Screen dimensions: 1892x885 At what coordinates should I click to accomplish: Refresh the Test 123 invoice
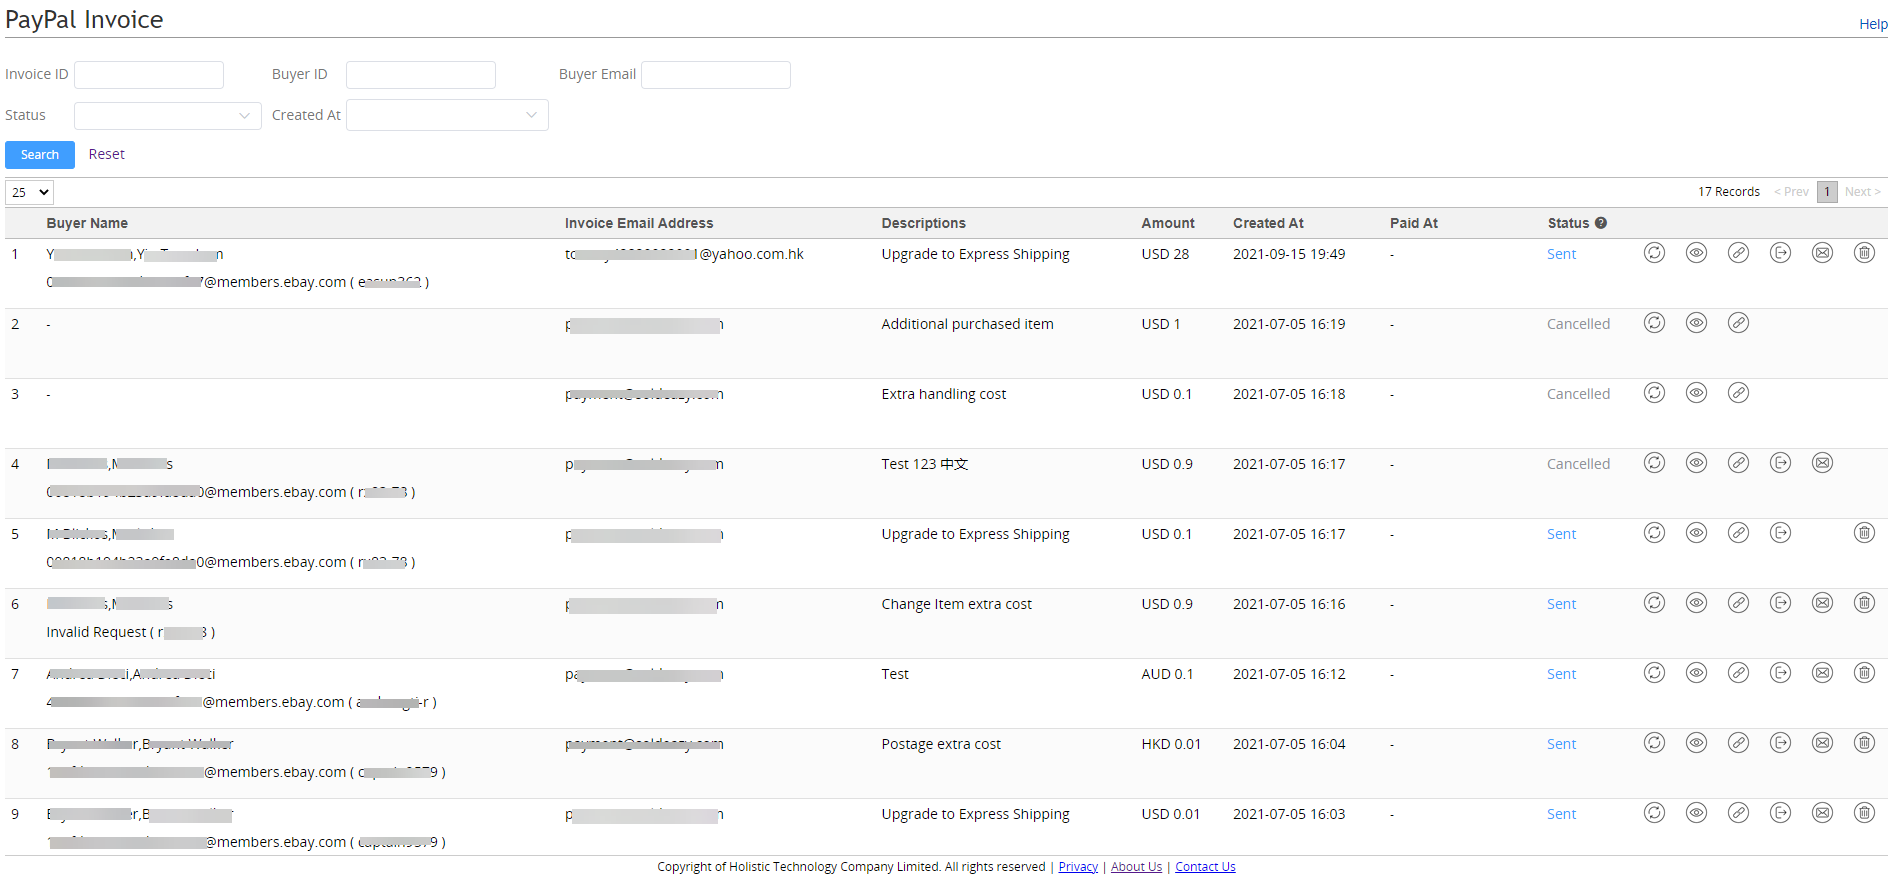click(x=1655, y=463)
